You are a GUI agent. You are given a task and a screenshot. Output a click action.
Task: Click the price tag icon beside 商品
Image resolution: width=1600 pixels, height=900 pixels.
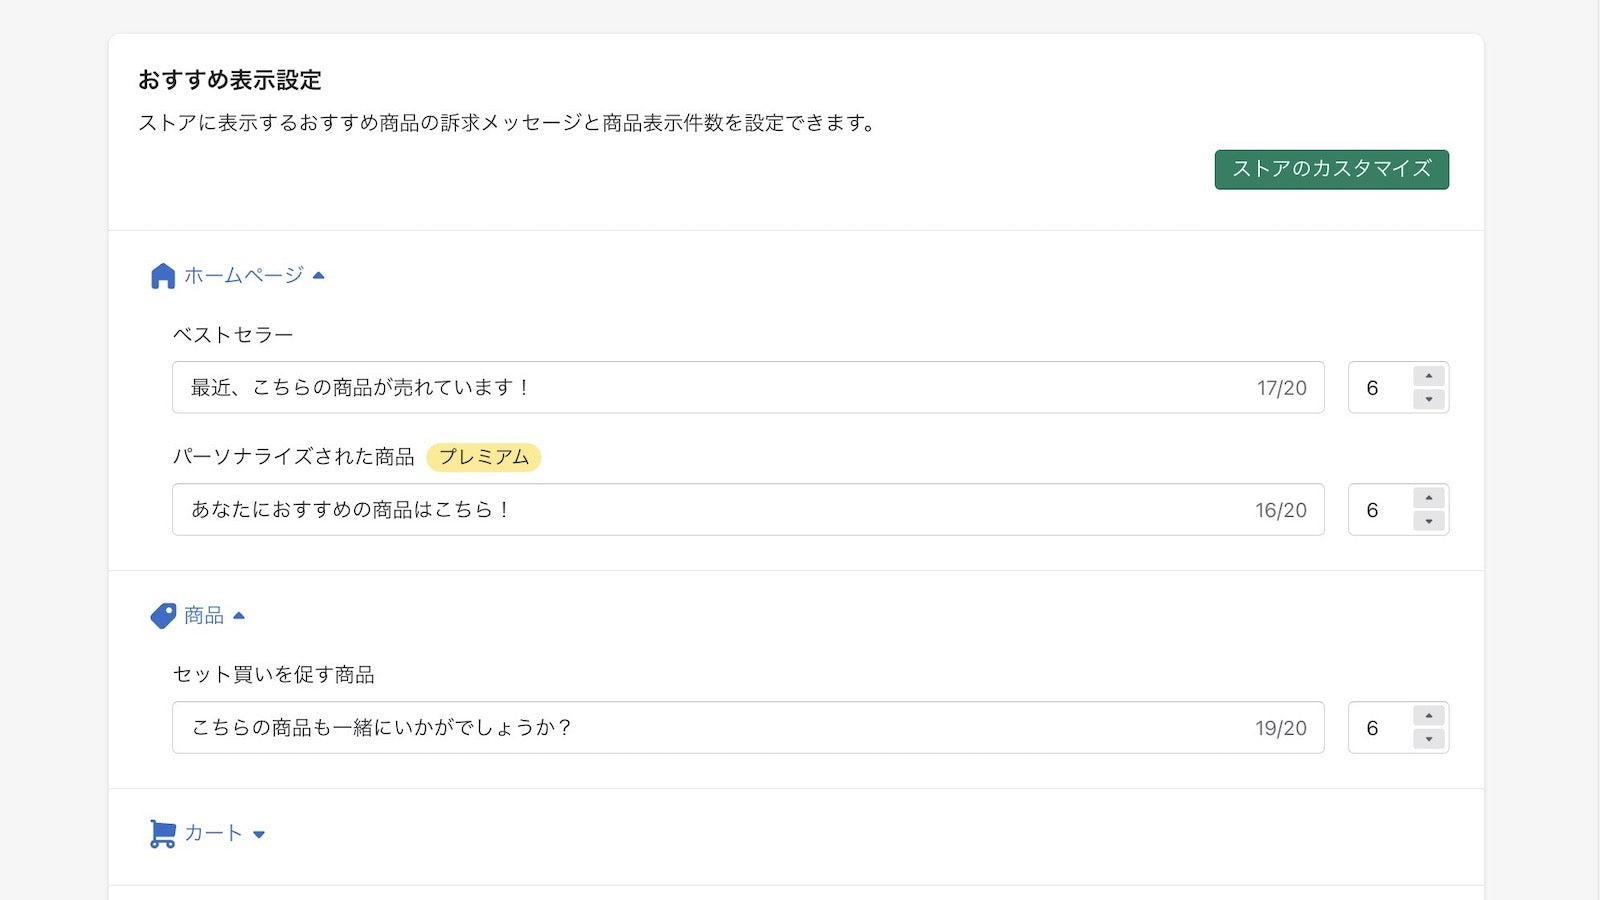162,615
